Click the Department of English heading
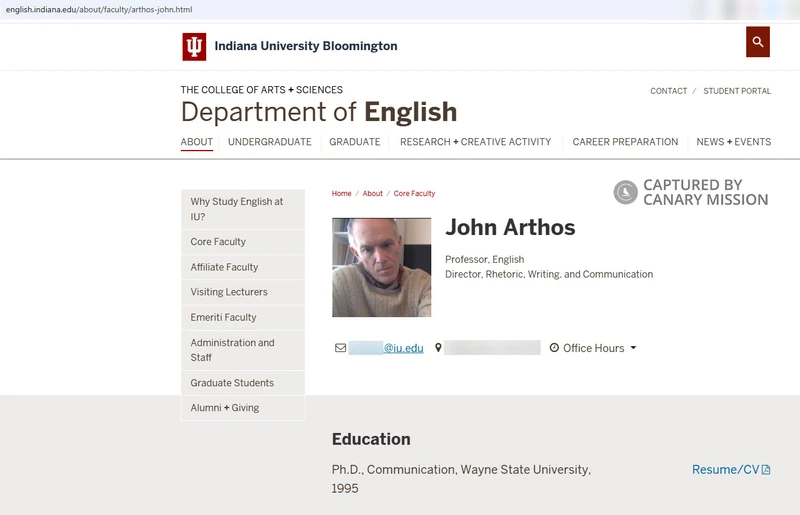800x515 pixels. pos(319,112)
